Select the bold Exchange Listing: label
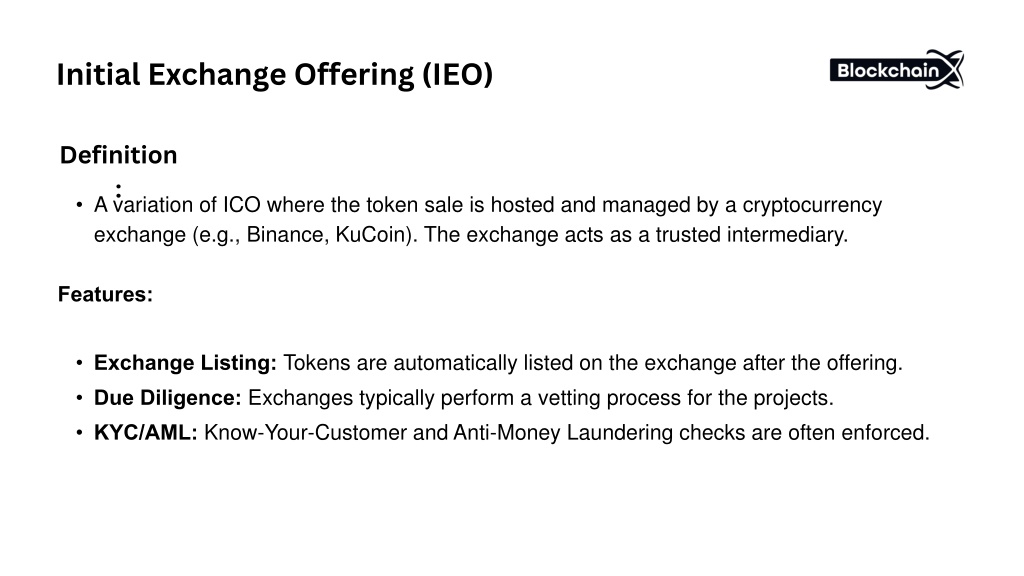The image size is (1024, 576). point(185,363)
